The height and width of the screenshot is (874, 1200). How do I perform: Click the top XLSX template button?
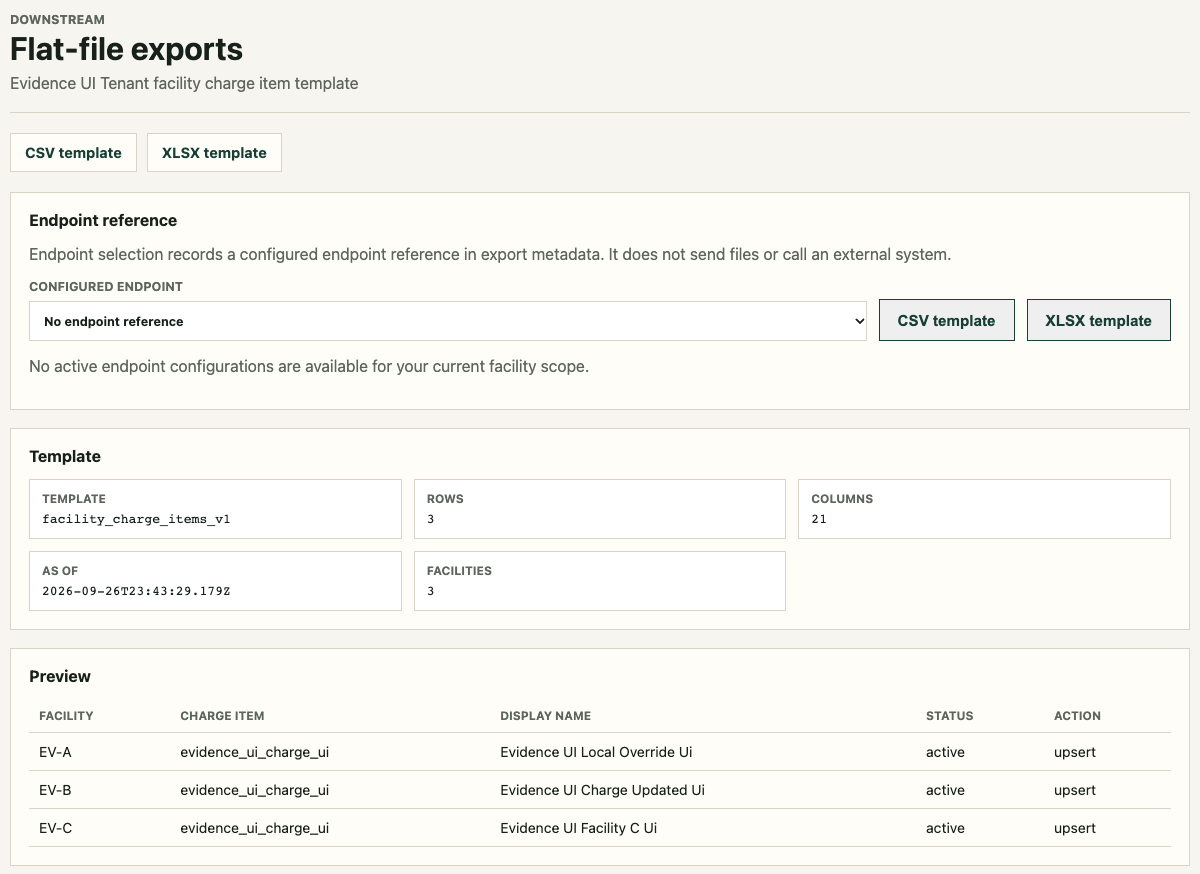pos(214,153)
